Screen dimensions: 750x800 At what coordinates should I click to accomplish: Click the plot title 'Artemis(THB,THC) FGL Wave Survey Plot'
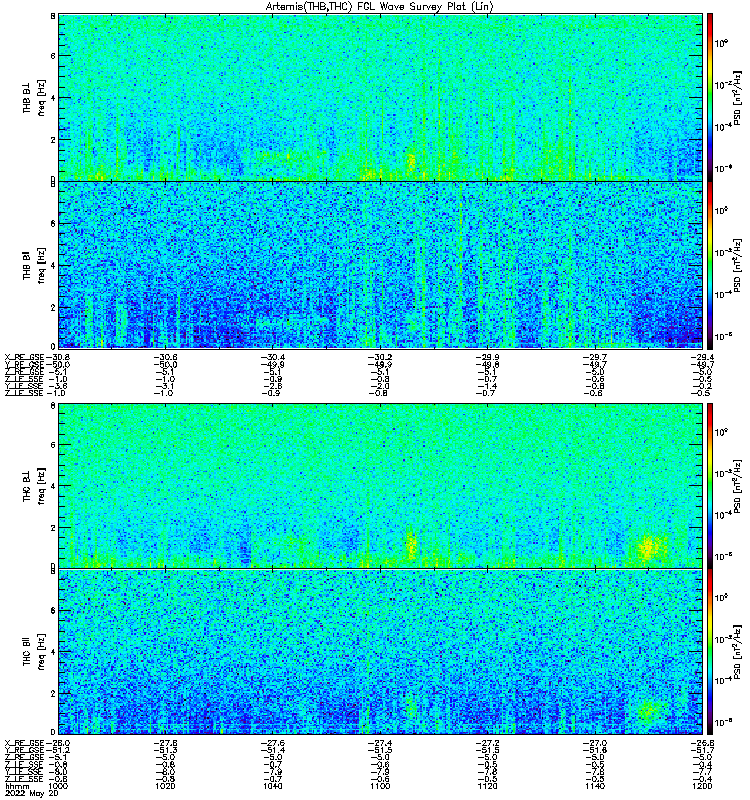click(x=379, y=7)
